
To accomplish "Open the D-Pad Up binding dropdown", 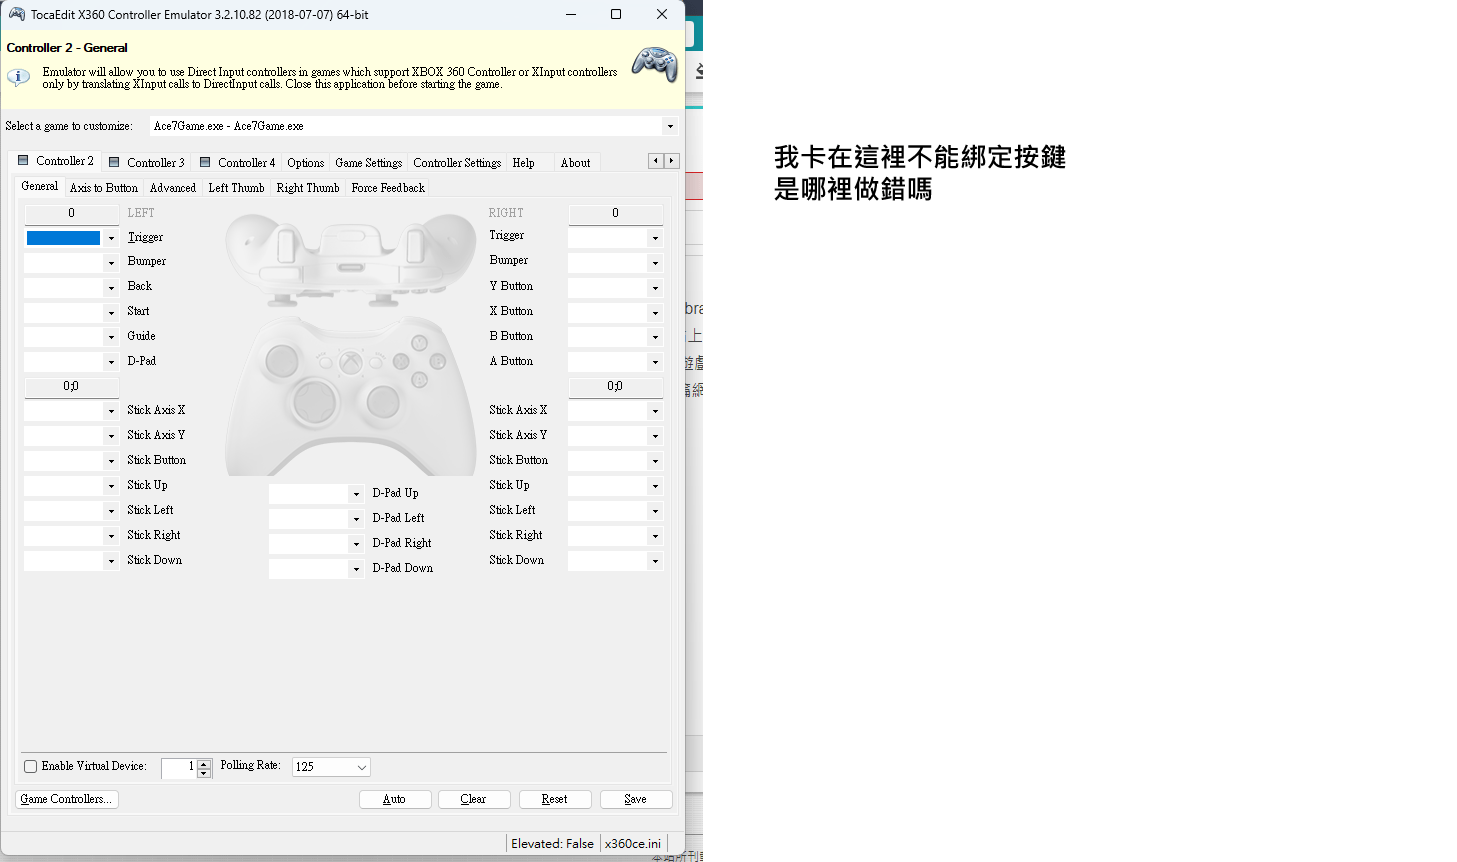I will click(x=356, y=493).
